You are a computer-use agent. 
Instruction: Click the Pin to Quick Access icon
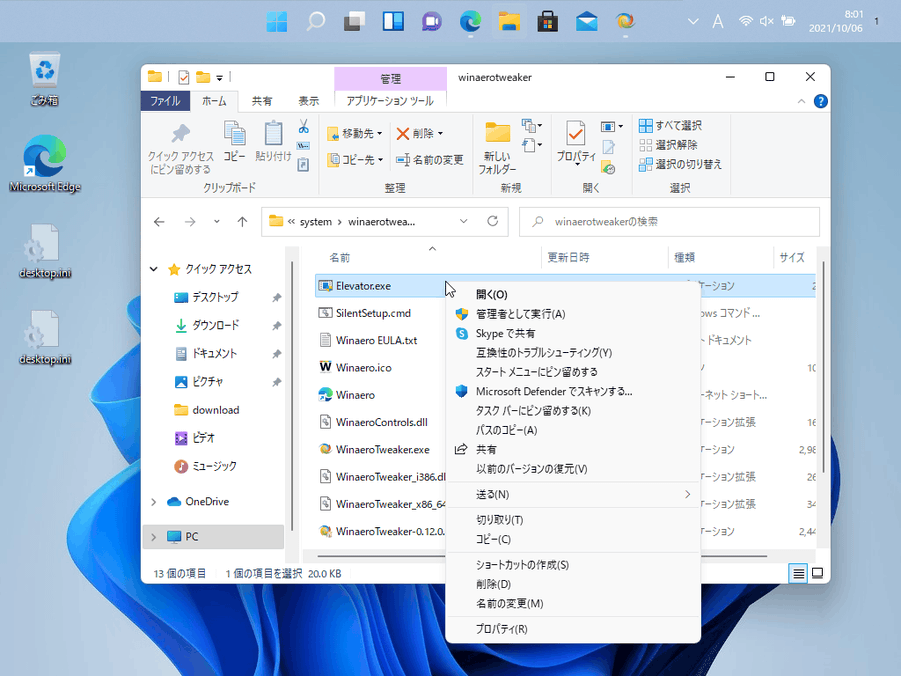point(180,134)
